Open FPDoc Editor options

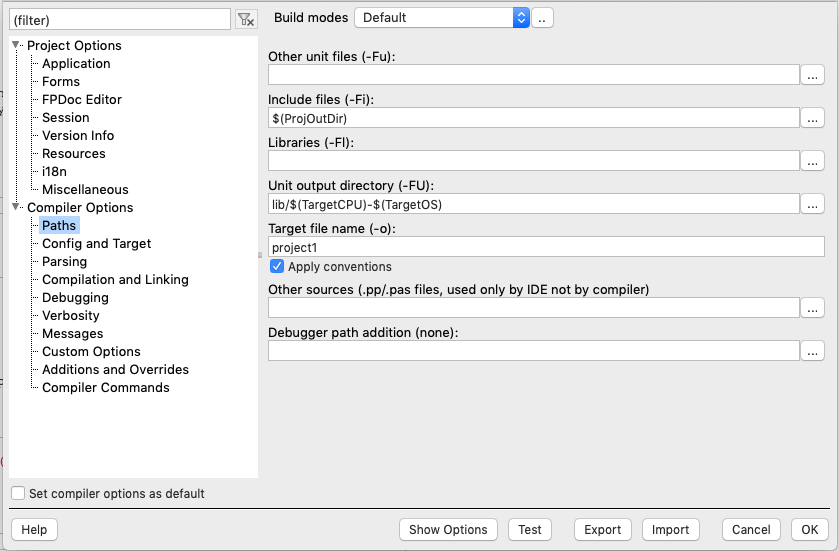point(82,100)
